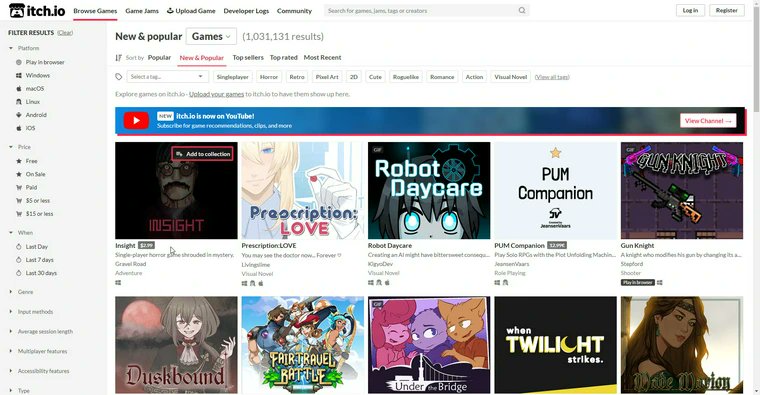
Task: Select the New & Popular sort tab
Action: [202, 58]
